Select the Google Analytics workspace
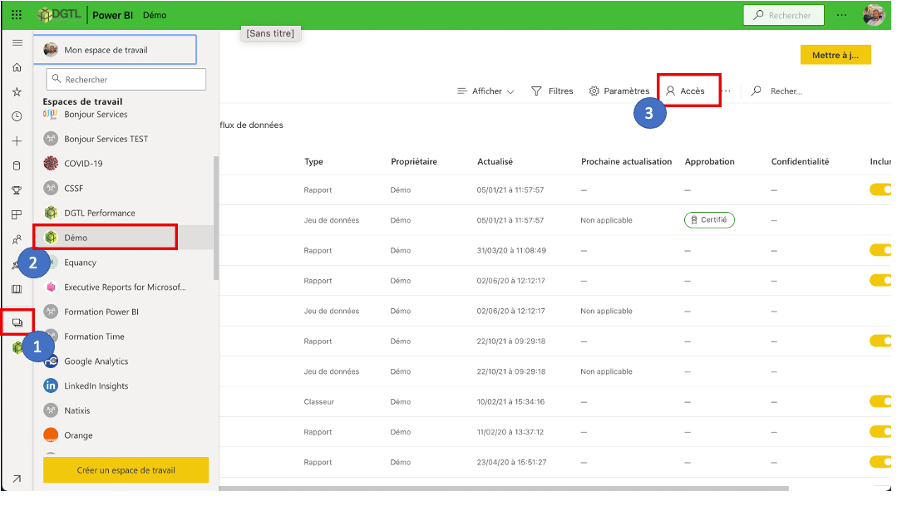This screenshot has width=908, height=506. 124,361
